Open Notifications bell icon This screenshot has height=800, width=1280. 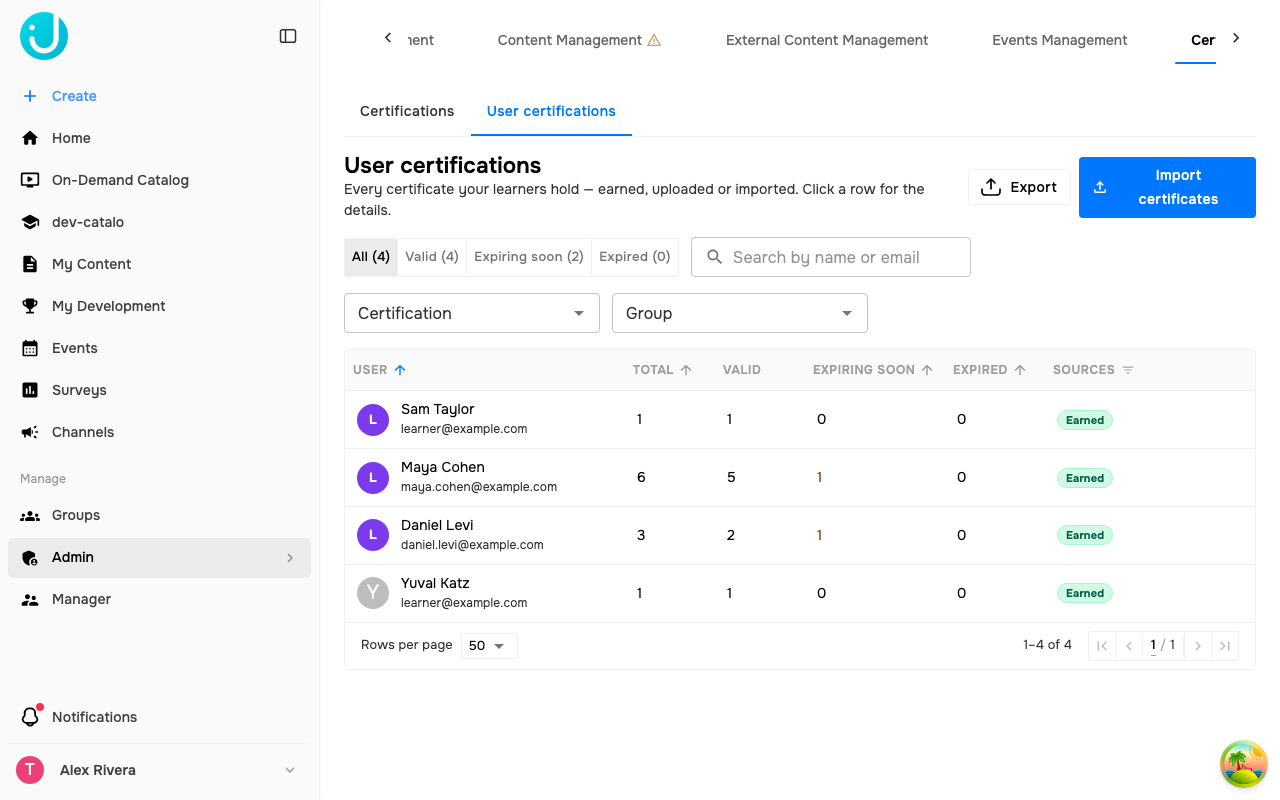click(x=30, y=717)
